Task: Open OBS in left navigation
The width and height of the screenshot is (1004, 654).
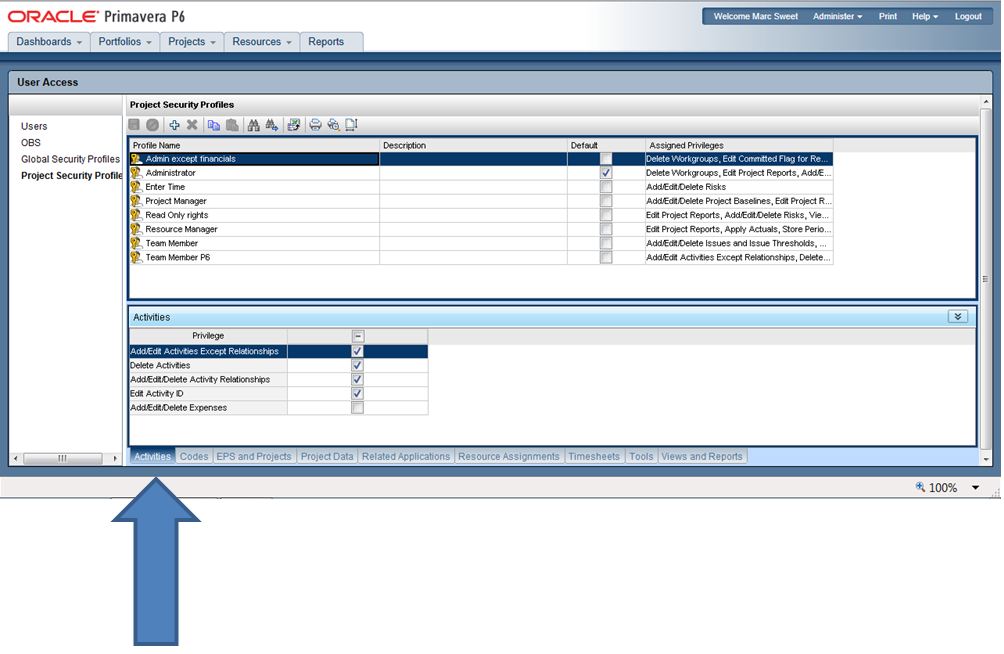Action: (31, 143)
